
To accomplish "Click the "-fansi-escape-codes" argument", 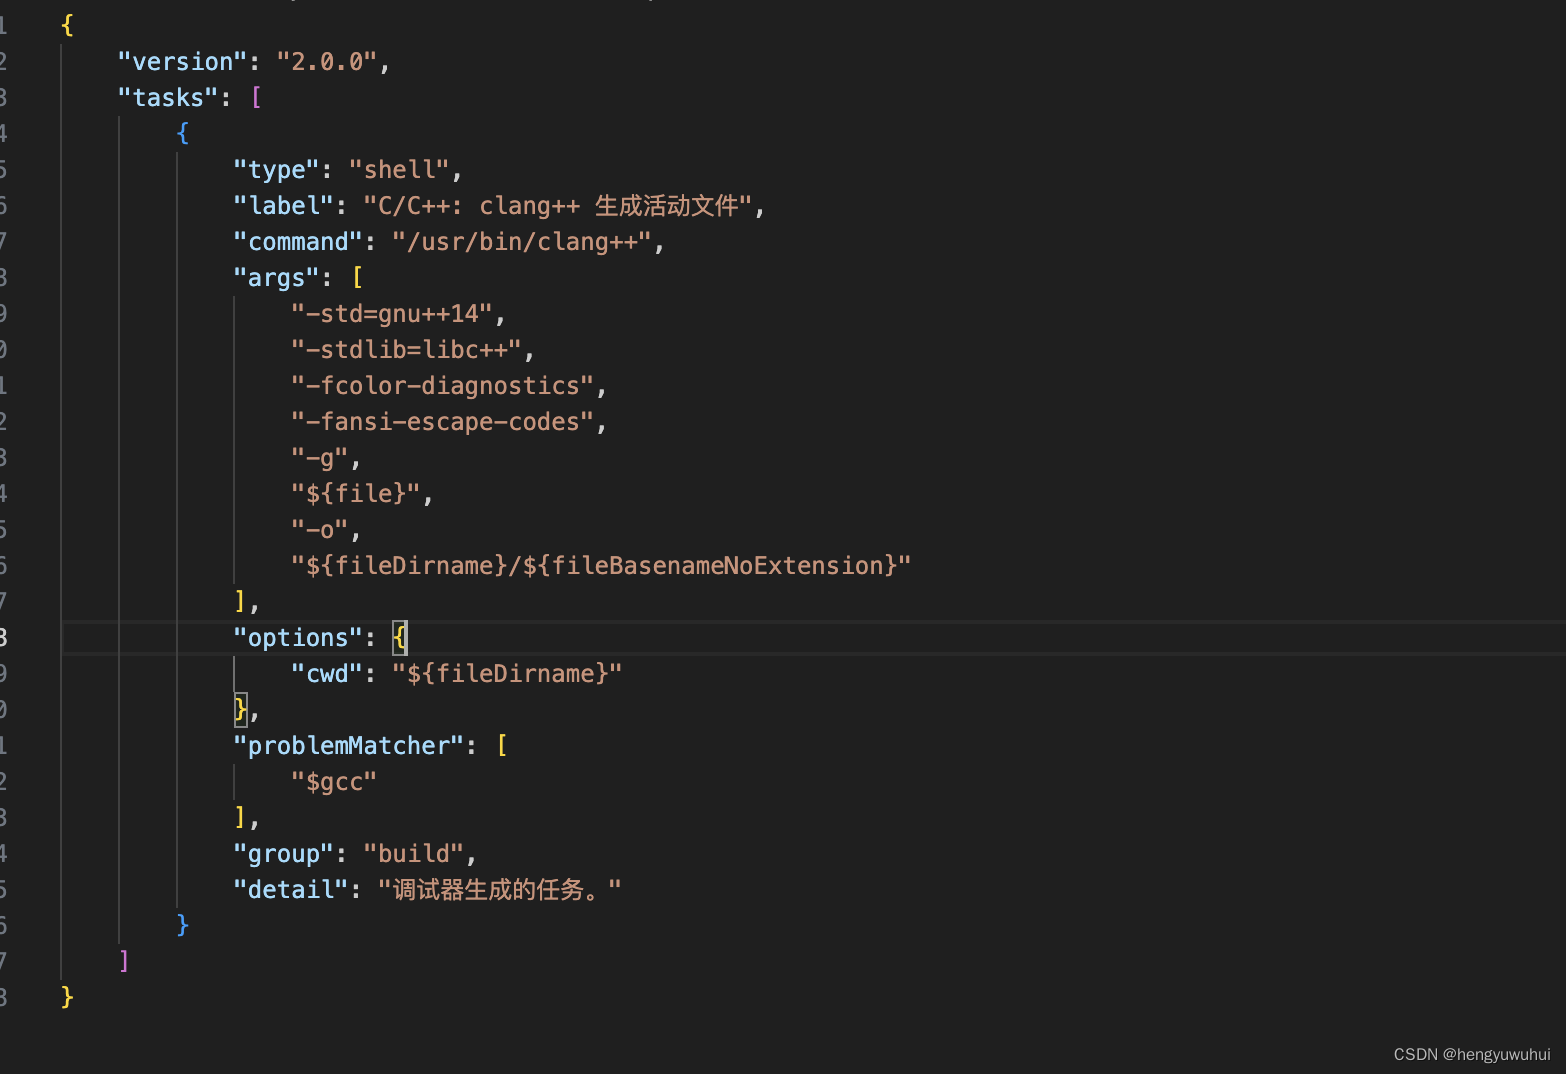I will pyautogui.click(x=445, y=421).
